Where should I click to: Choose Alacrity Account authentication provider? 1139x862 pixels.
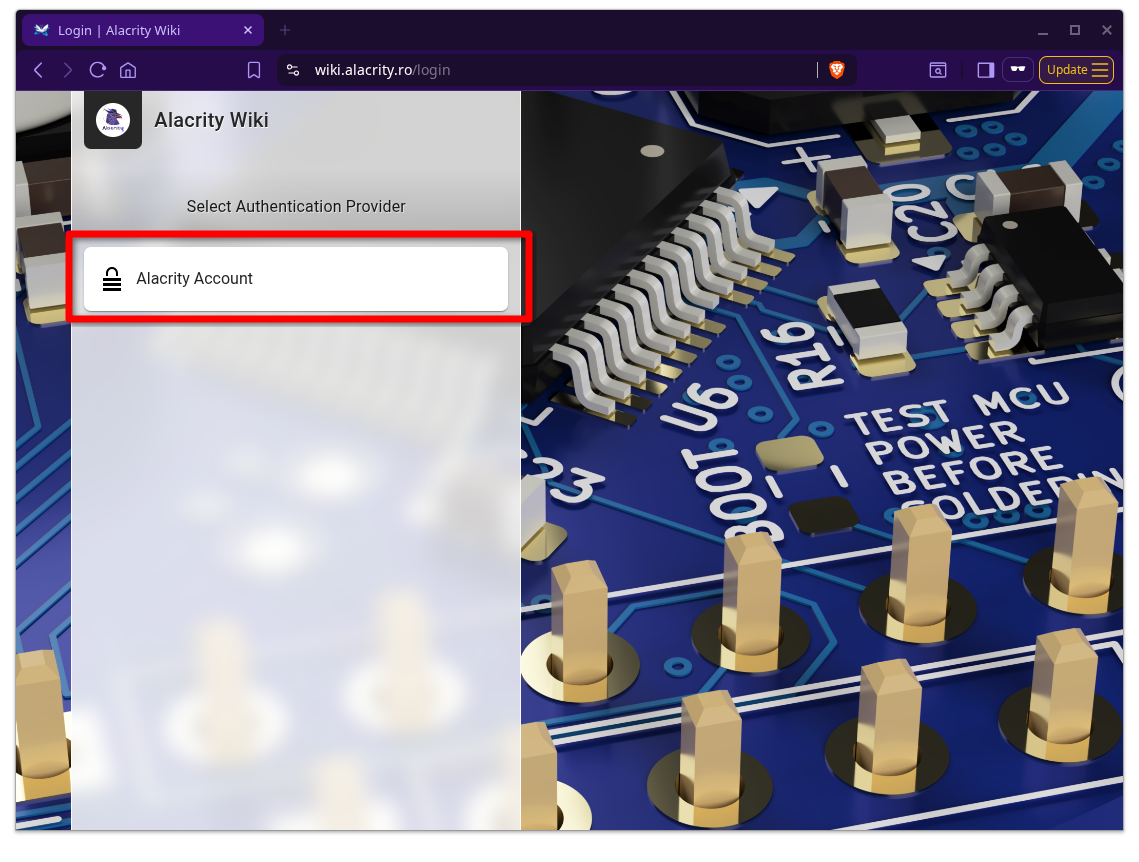296,279
